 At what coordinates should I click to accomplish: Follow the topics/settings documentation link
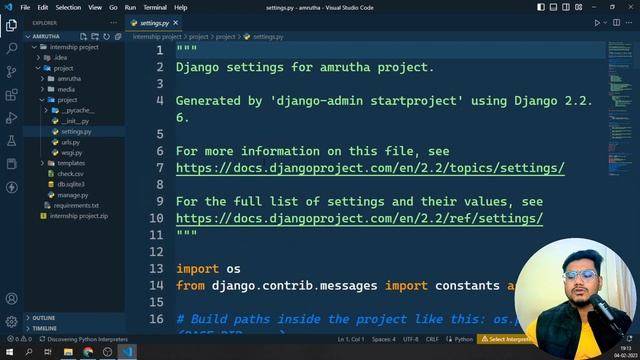tap(370, 168)
